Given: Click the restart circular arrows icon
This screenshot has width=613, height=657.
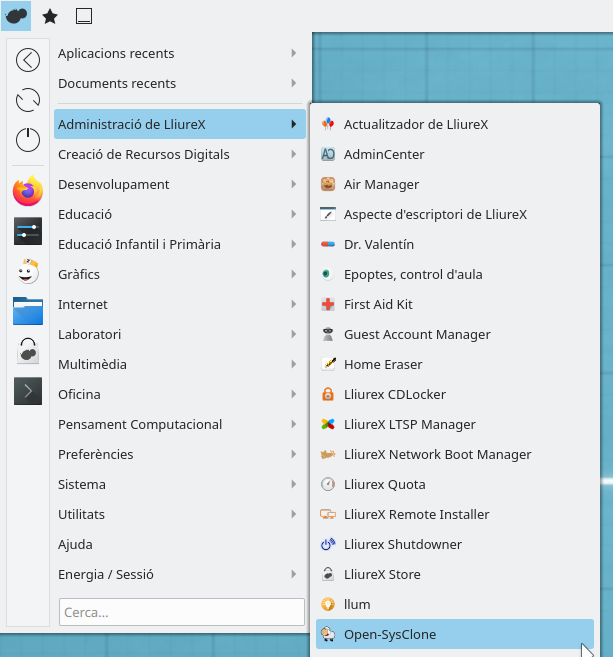Looking at the screenshot, I should [x=28, y=100].
